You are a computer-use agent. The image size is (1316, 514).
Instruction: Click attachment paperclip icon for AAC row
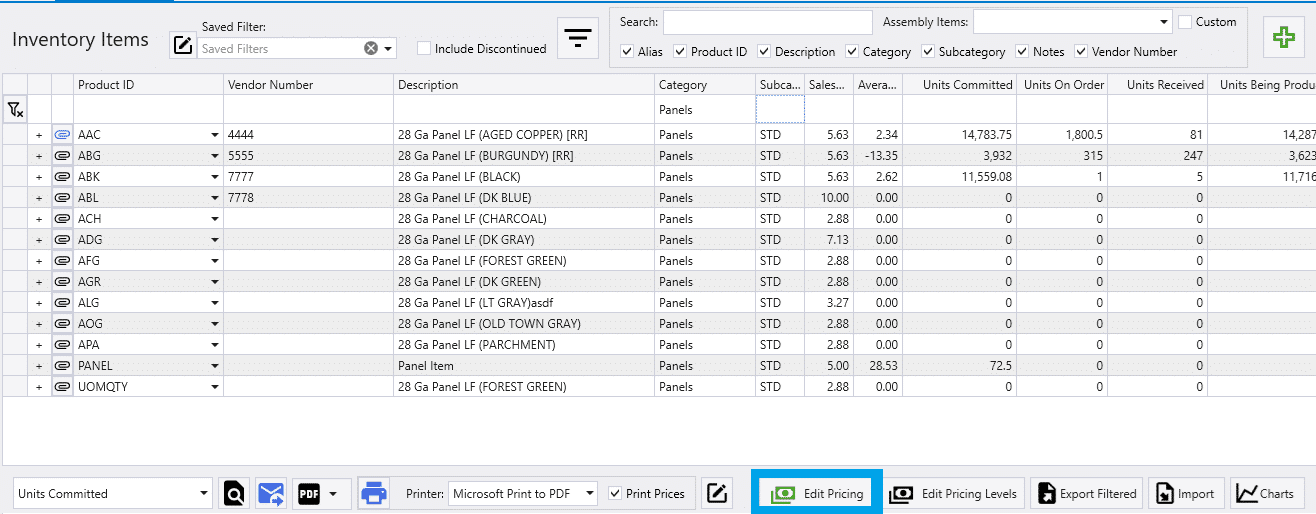(x=62, y=135)
